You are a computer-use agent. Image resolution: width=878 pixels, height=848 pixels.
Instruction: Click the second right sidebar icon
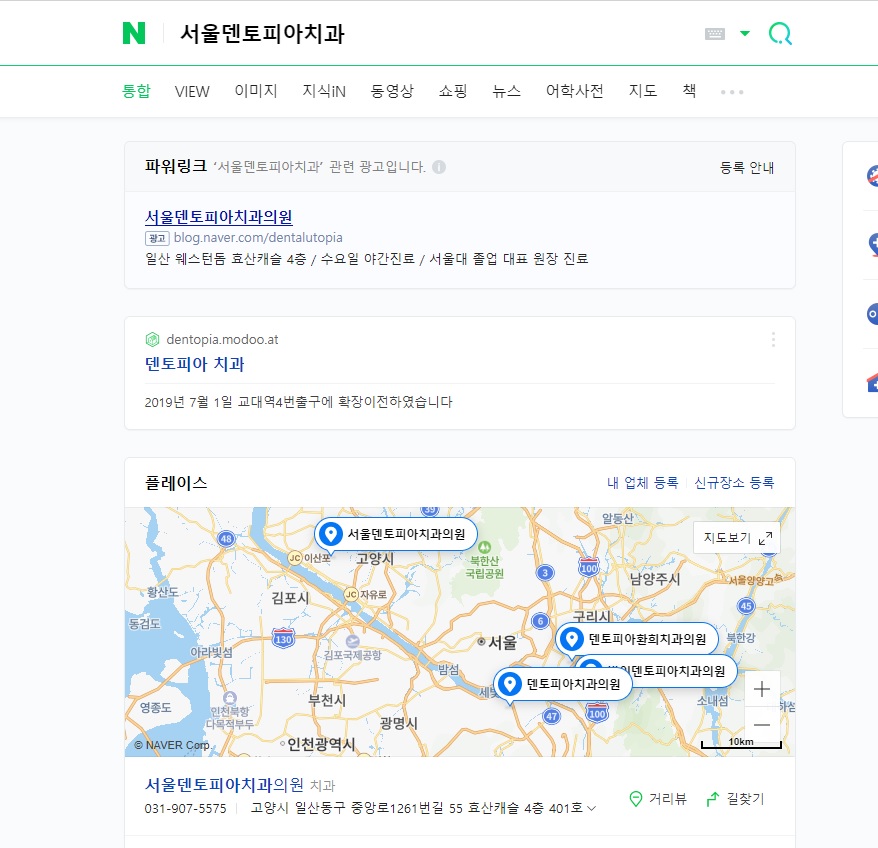872,245
